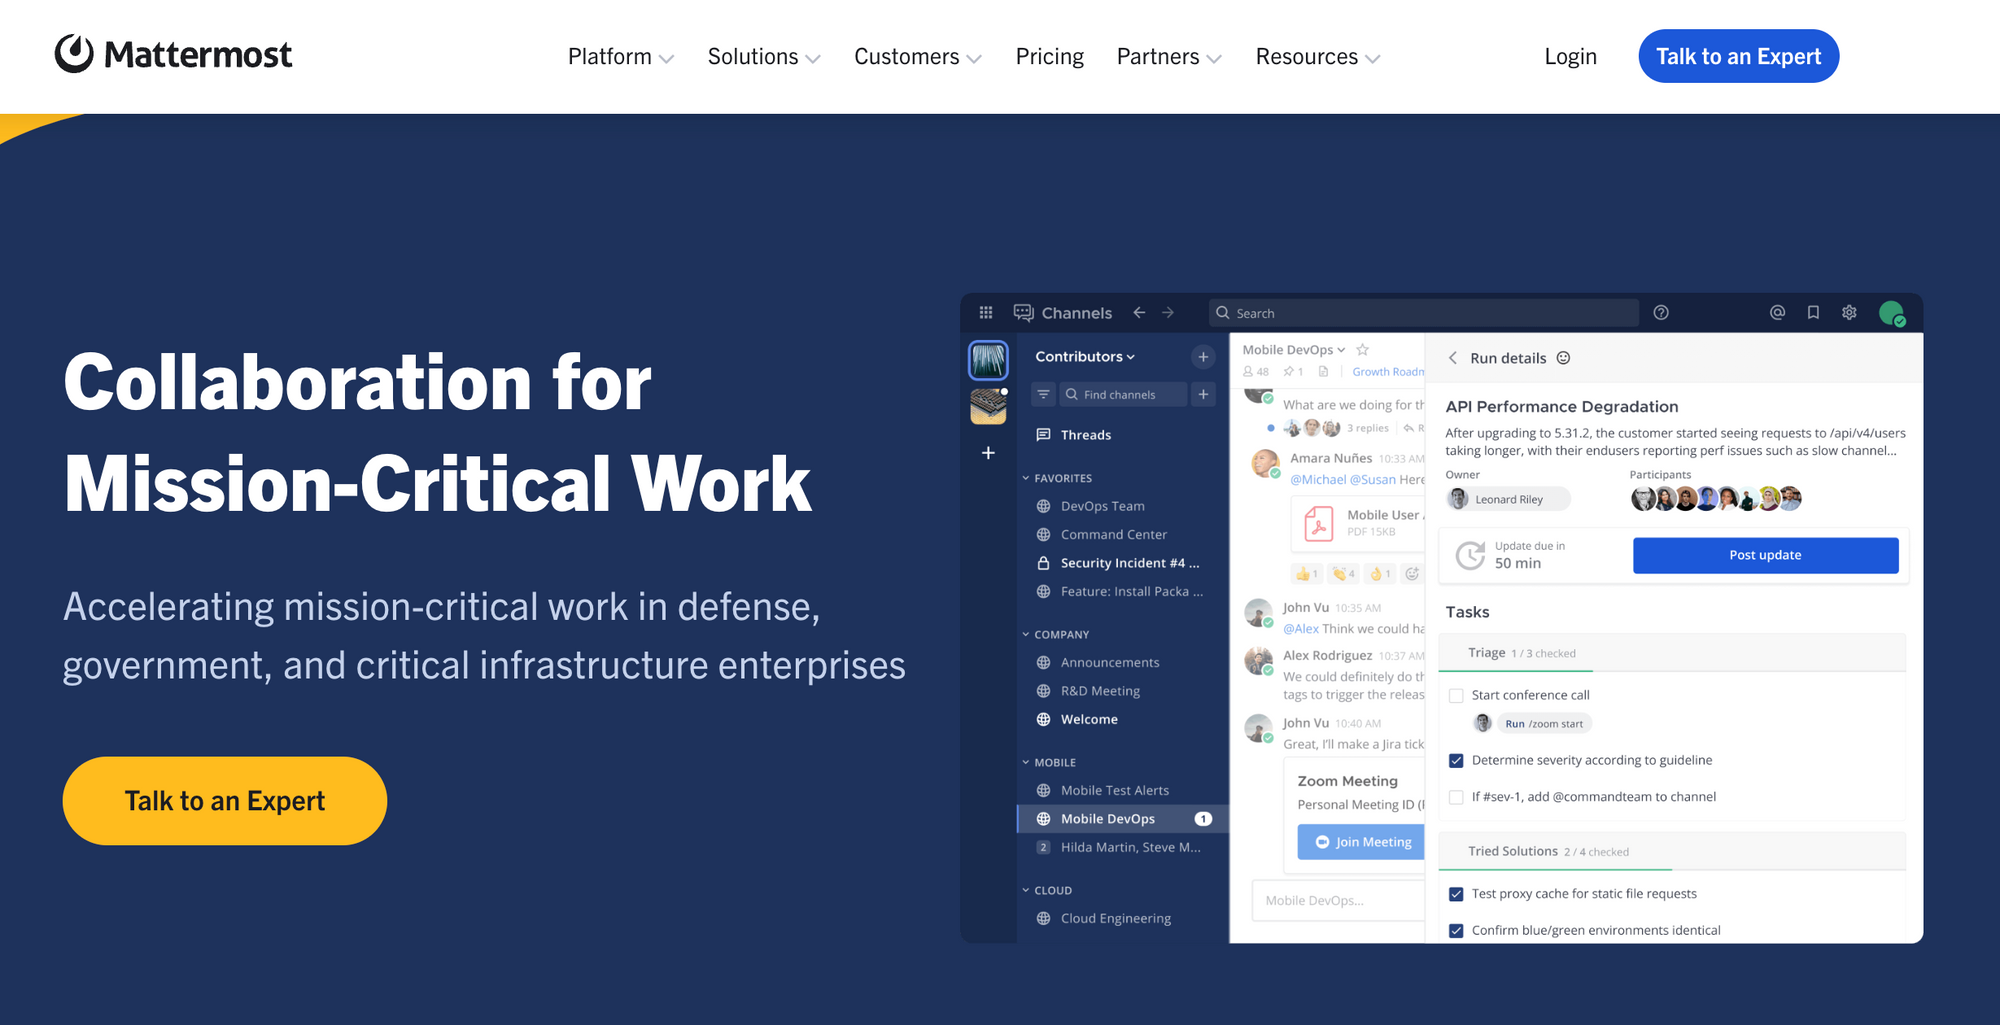The height and width of the screenshot is (1025, 2000).
Task: Click the Run /zoom start command
Action: pyautogui.click(x=1544, y=724)
